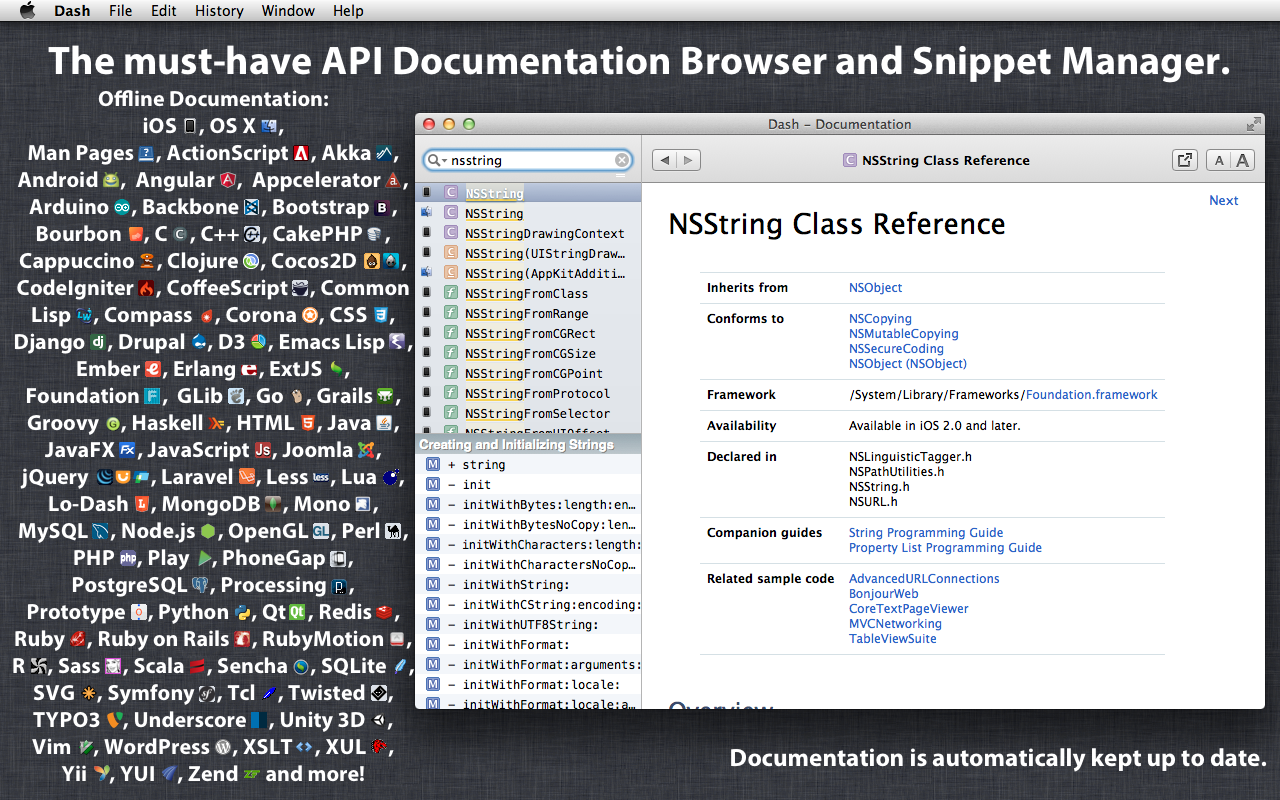Click the back navigation arrow
The height and width of the screenshot is (800, 1280).
(664, 160)
